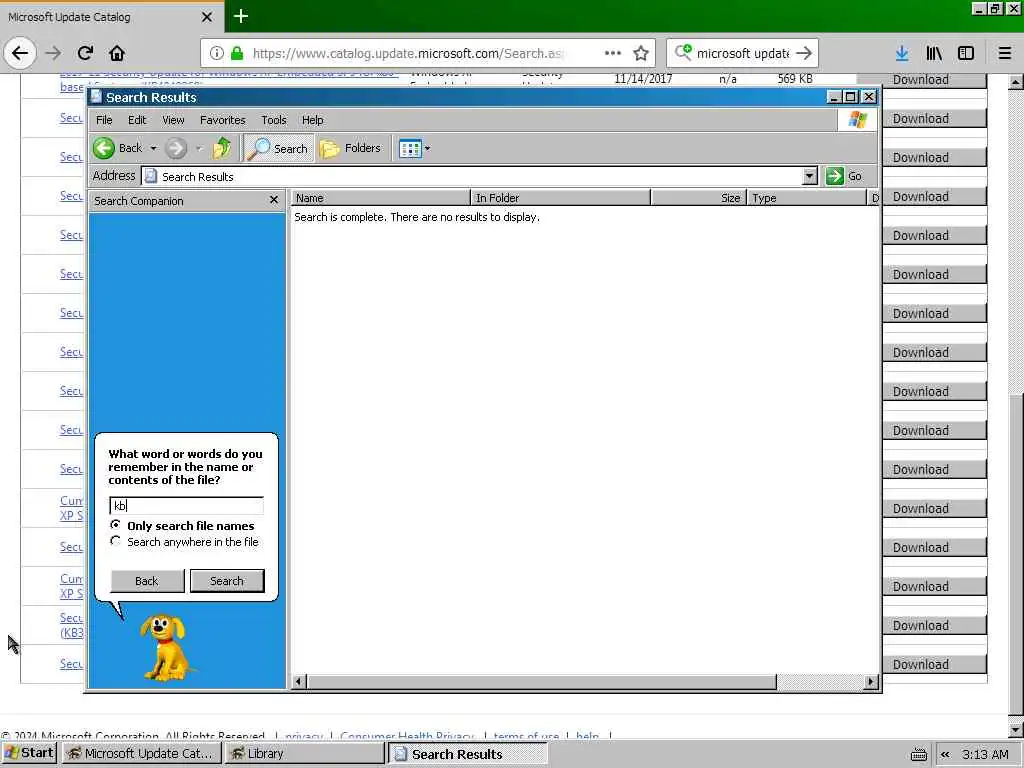Open the Views icon button

[x=409, y=148]
